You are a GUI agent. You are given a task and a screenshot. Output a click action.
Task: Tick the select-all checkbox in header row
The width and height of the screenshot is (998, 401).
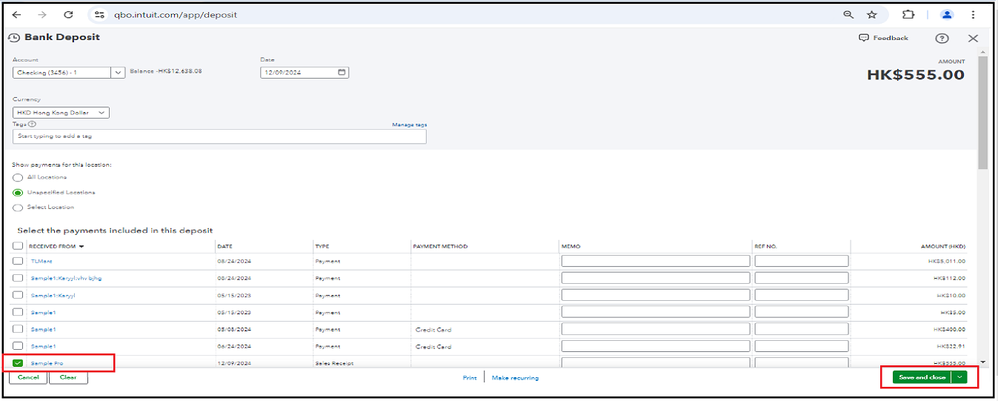18,246
